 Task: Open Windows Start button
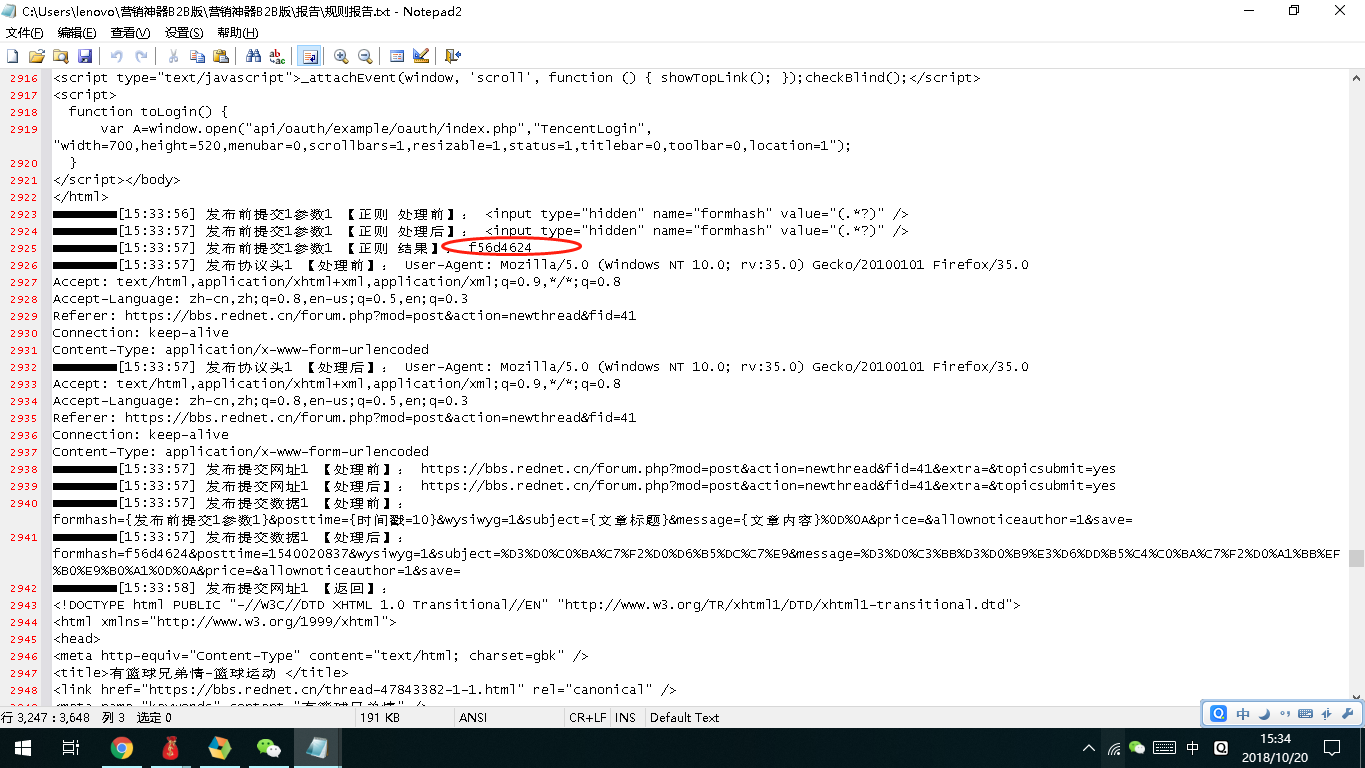coord(22,747)
